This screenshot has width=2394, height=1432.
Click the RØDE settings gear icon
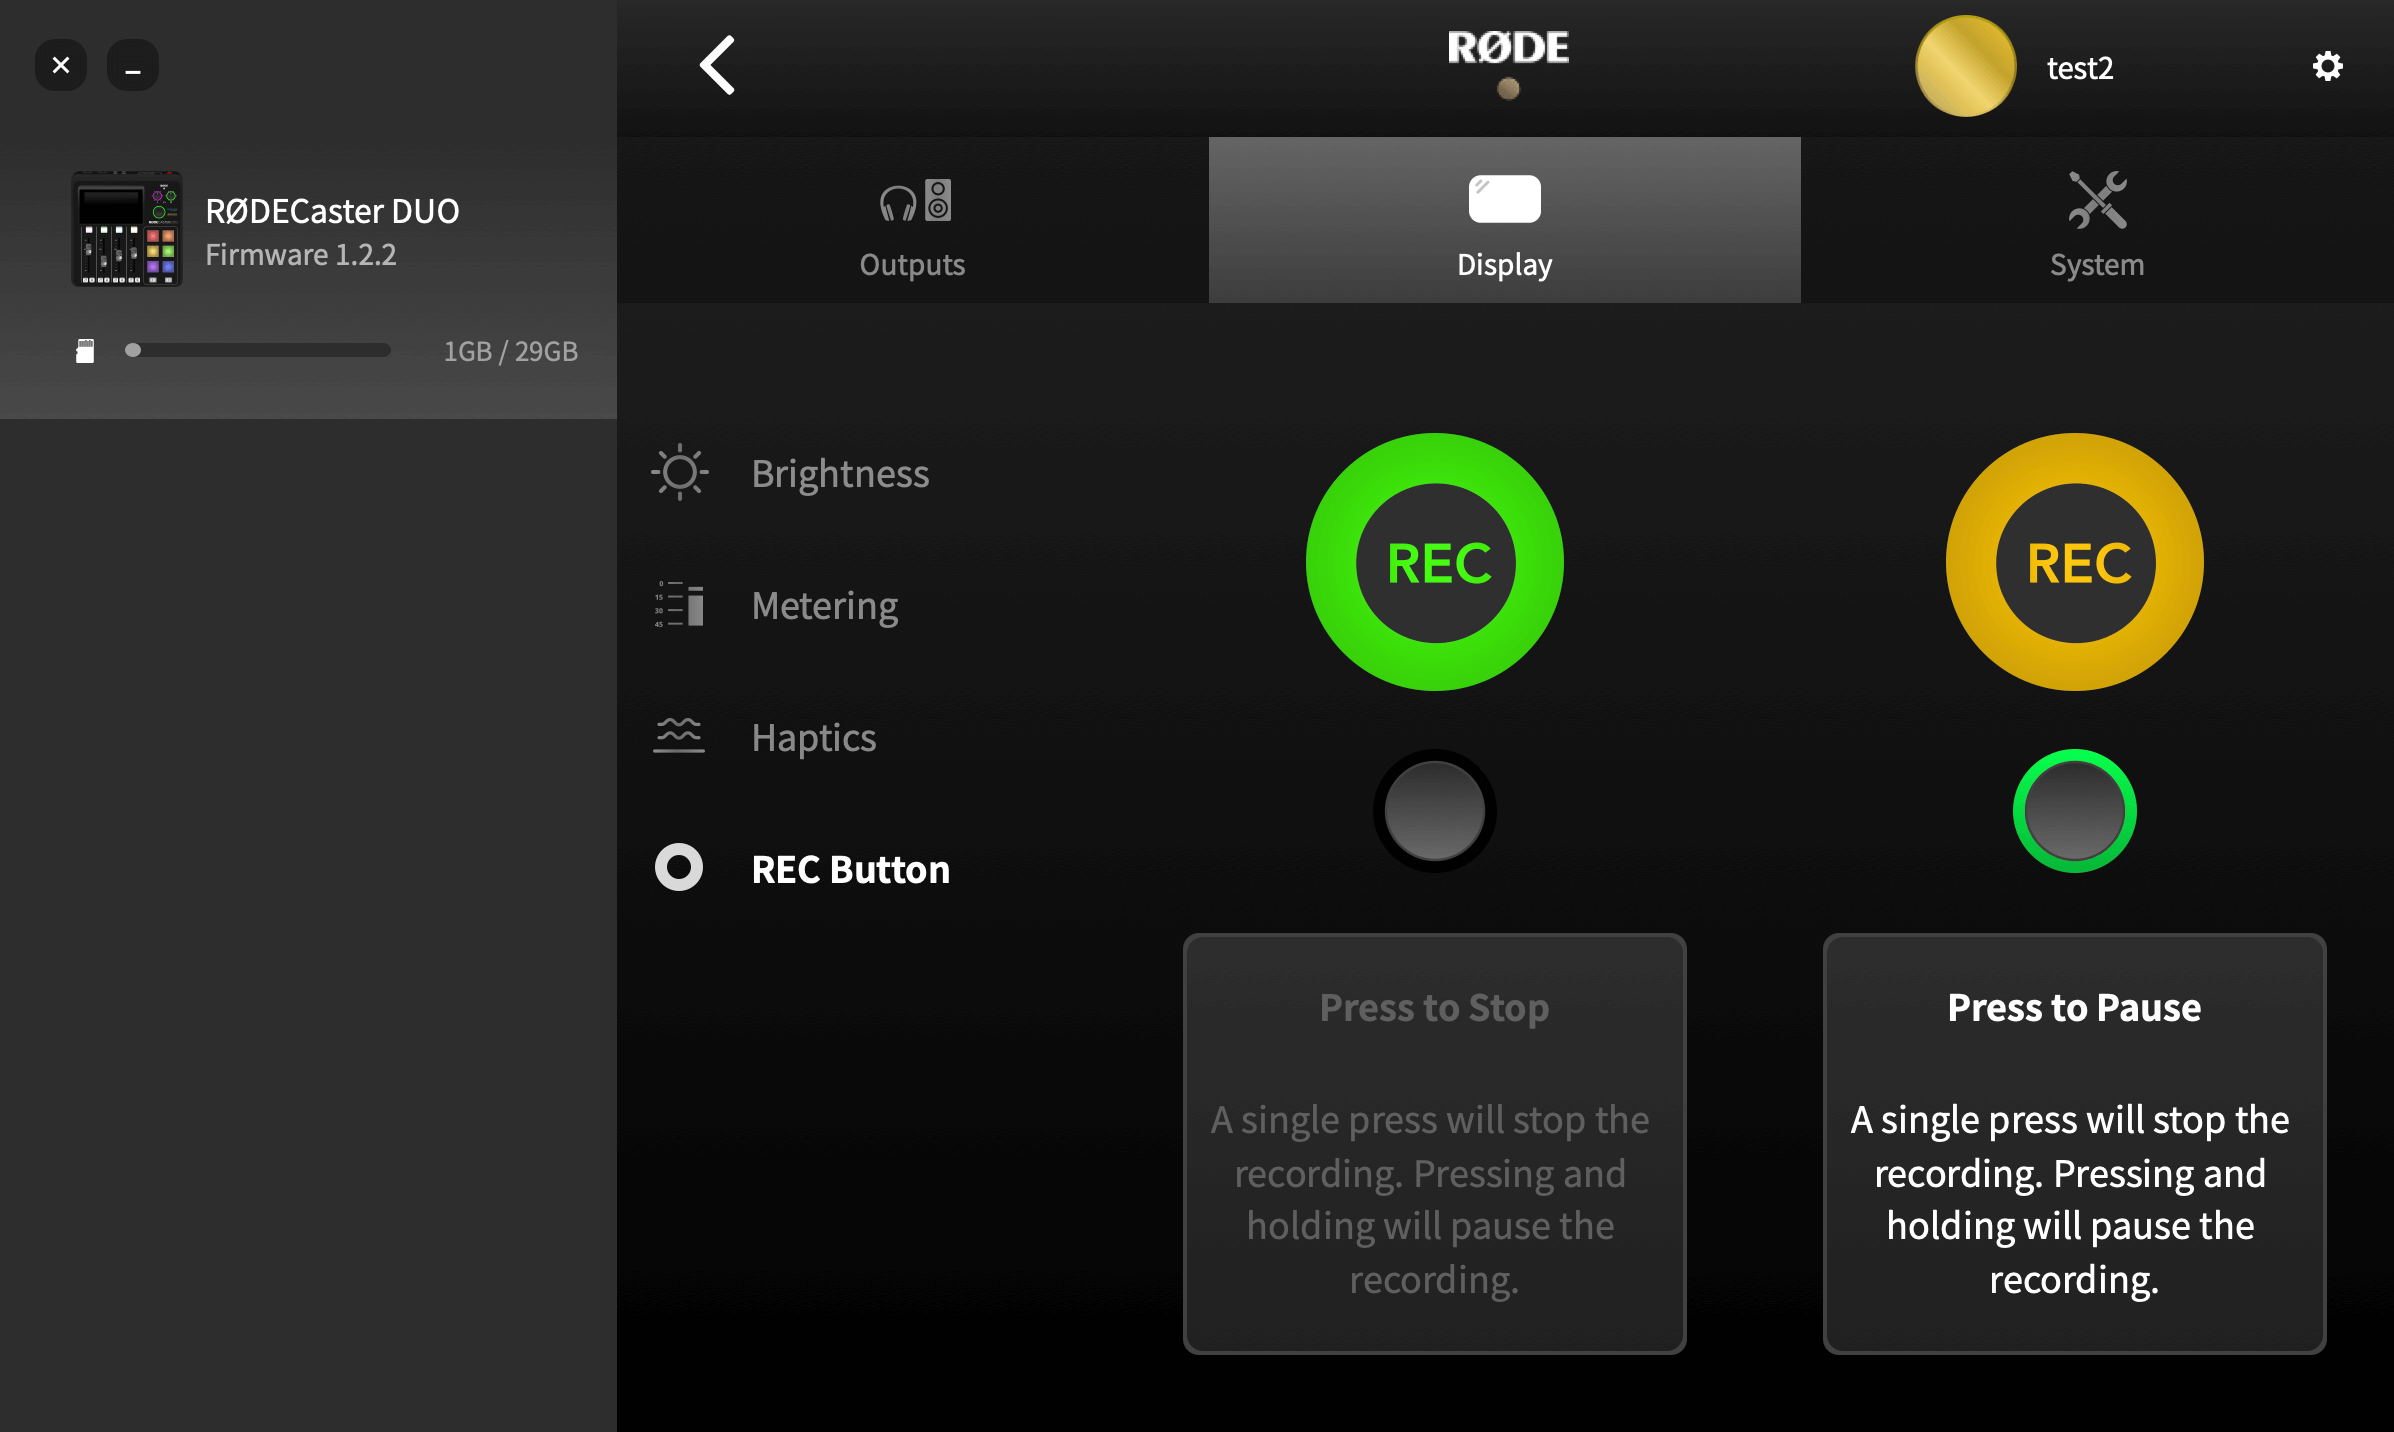point(2328,66)
